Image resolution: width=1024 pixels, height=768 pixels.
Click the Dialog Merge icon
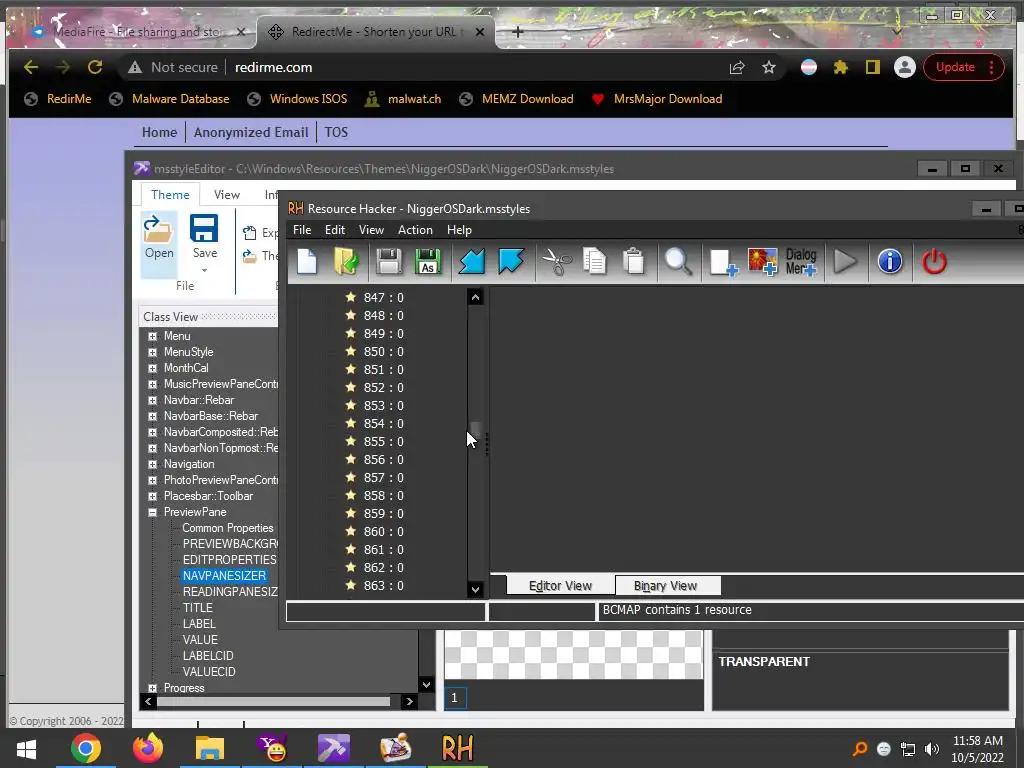pyautogui.click(x=801, y=262)
